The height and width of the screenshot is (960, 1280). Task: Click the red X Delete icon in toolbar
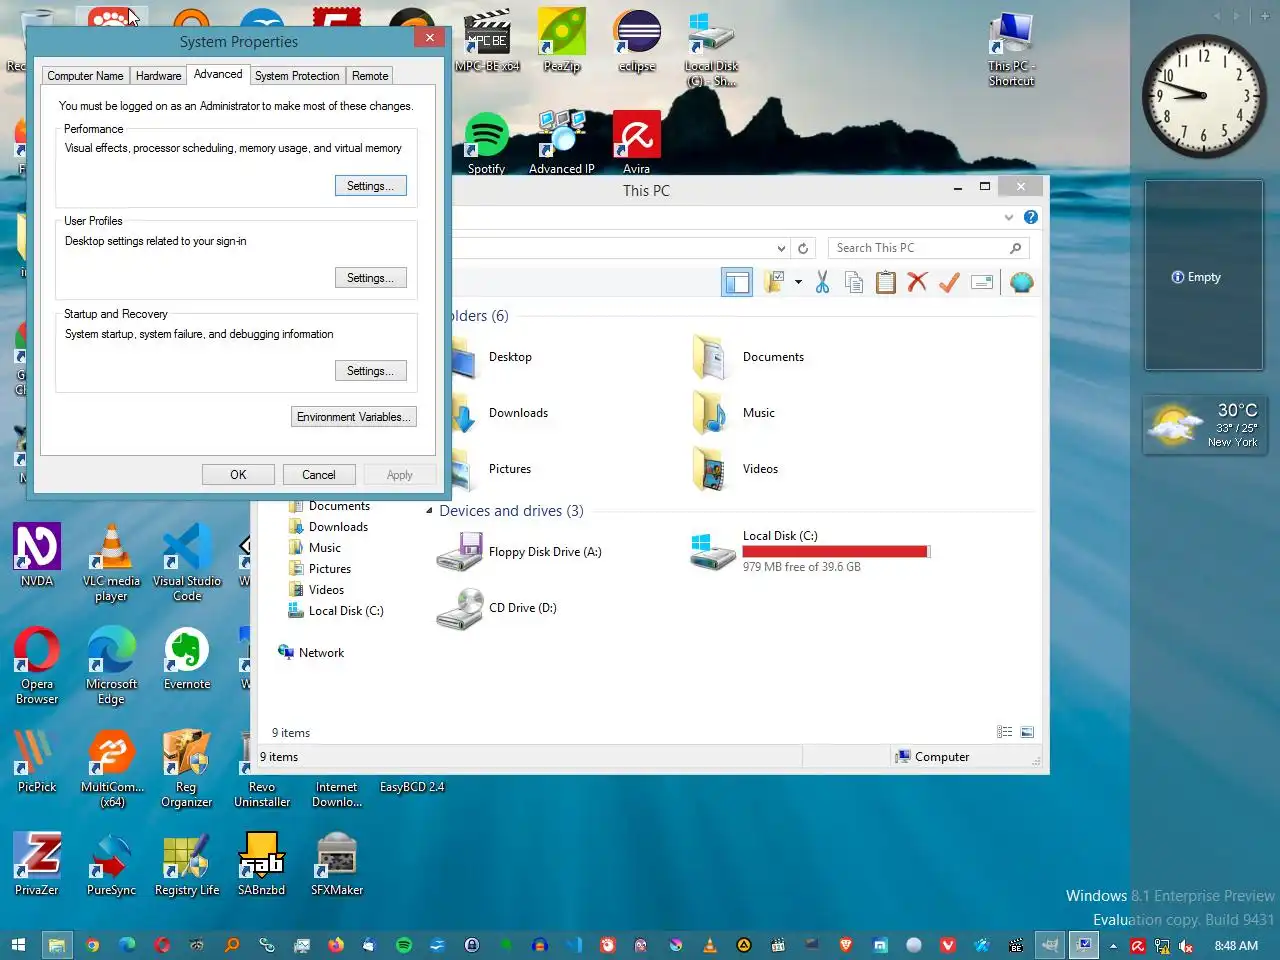click(x=917, y=283)
